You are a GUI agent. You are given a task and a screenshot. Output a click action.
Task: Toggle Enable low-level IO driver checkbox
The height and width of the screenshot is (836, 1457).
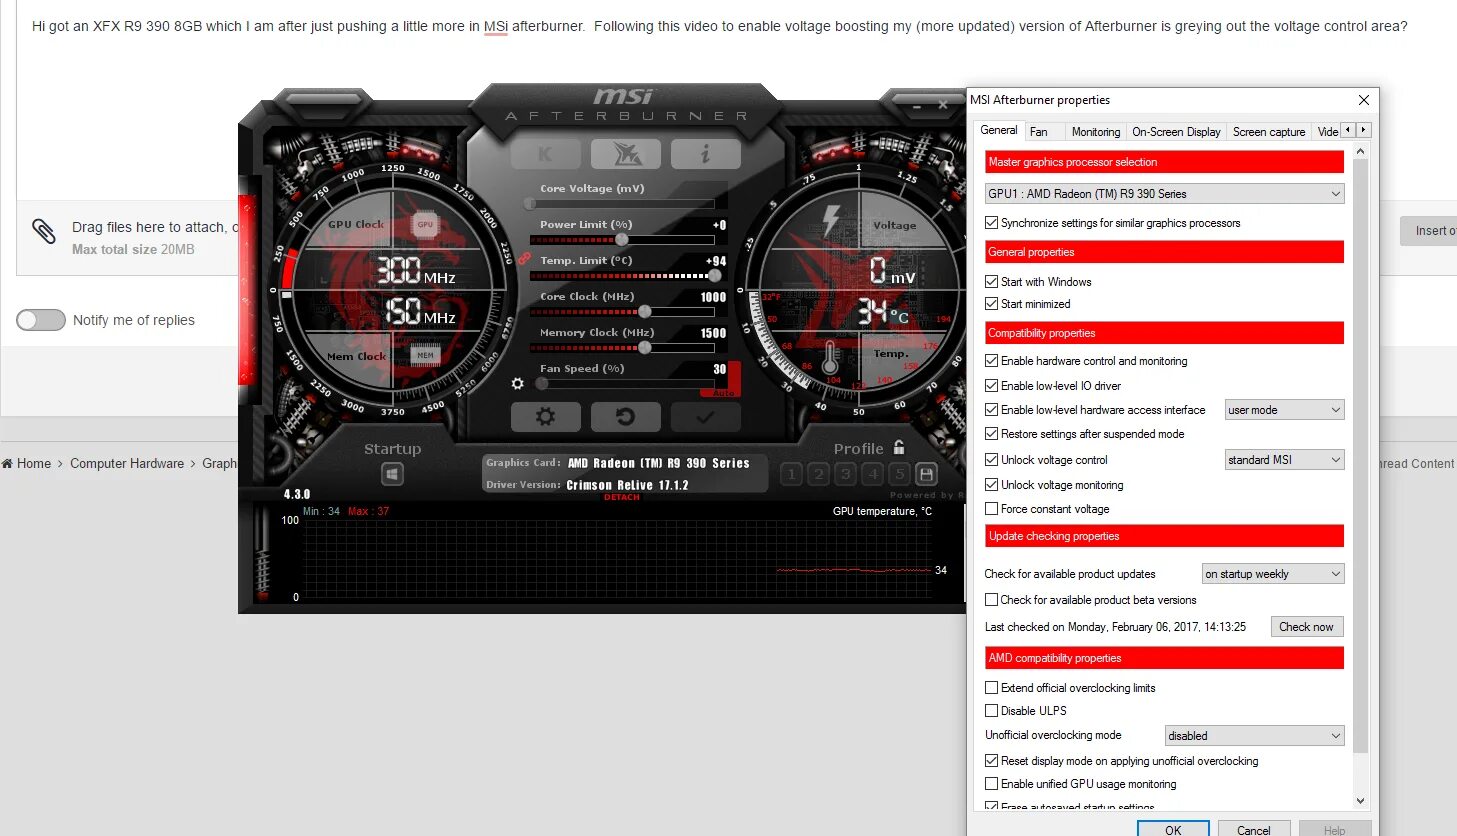click(991, 385)
